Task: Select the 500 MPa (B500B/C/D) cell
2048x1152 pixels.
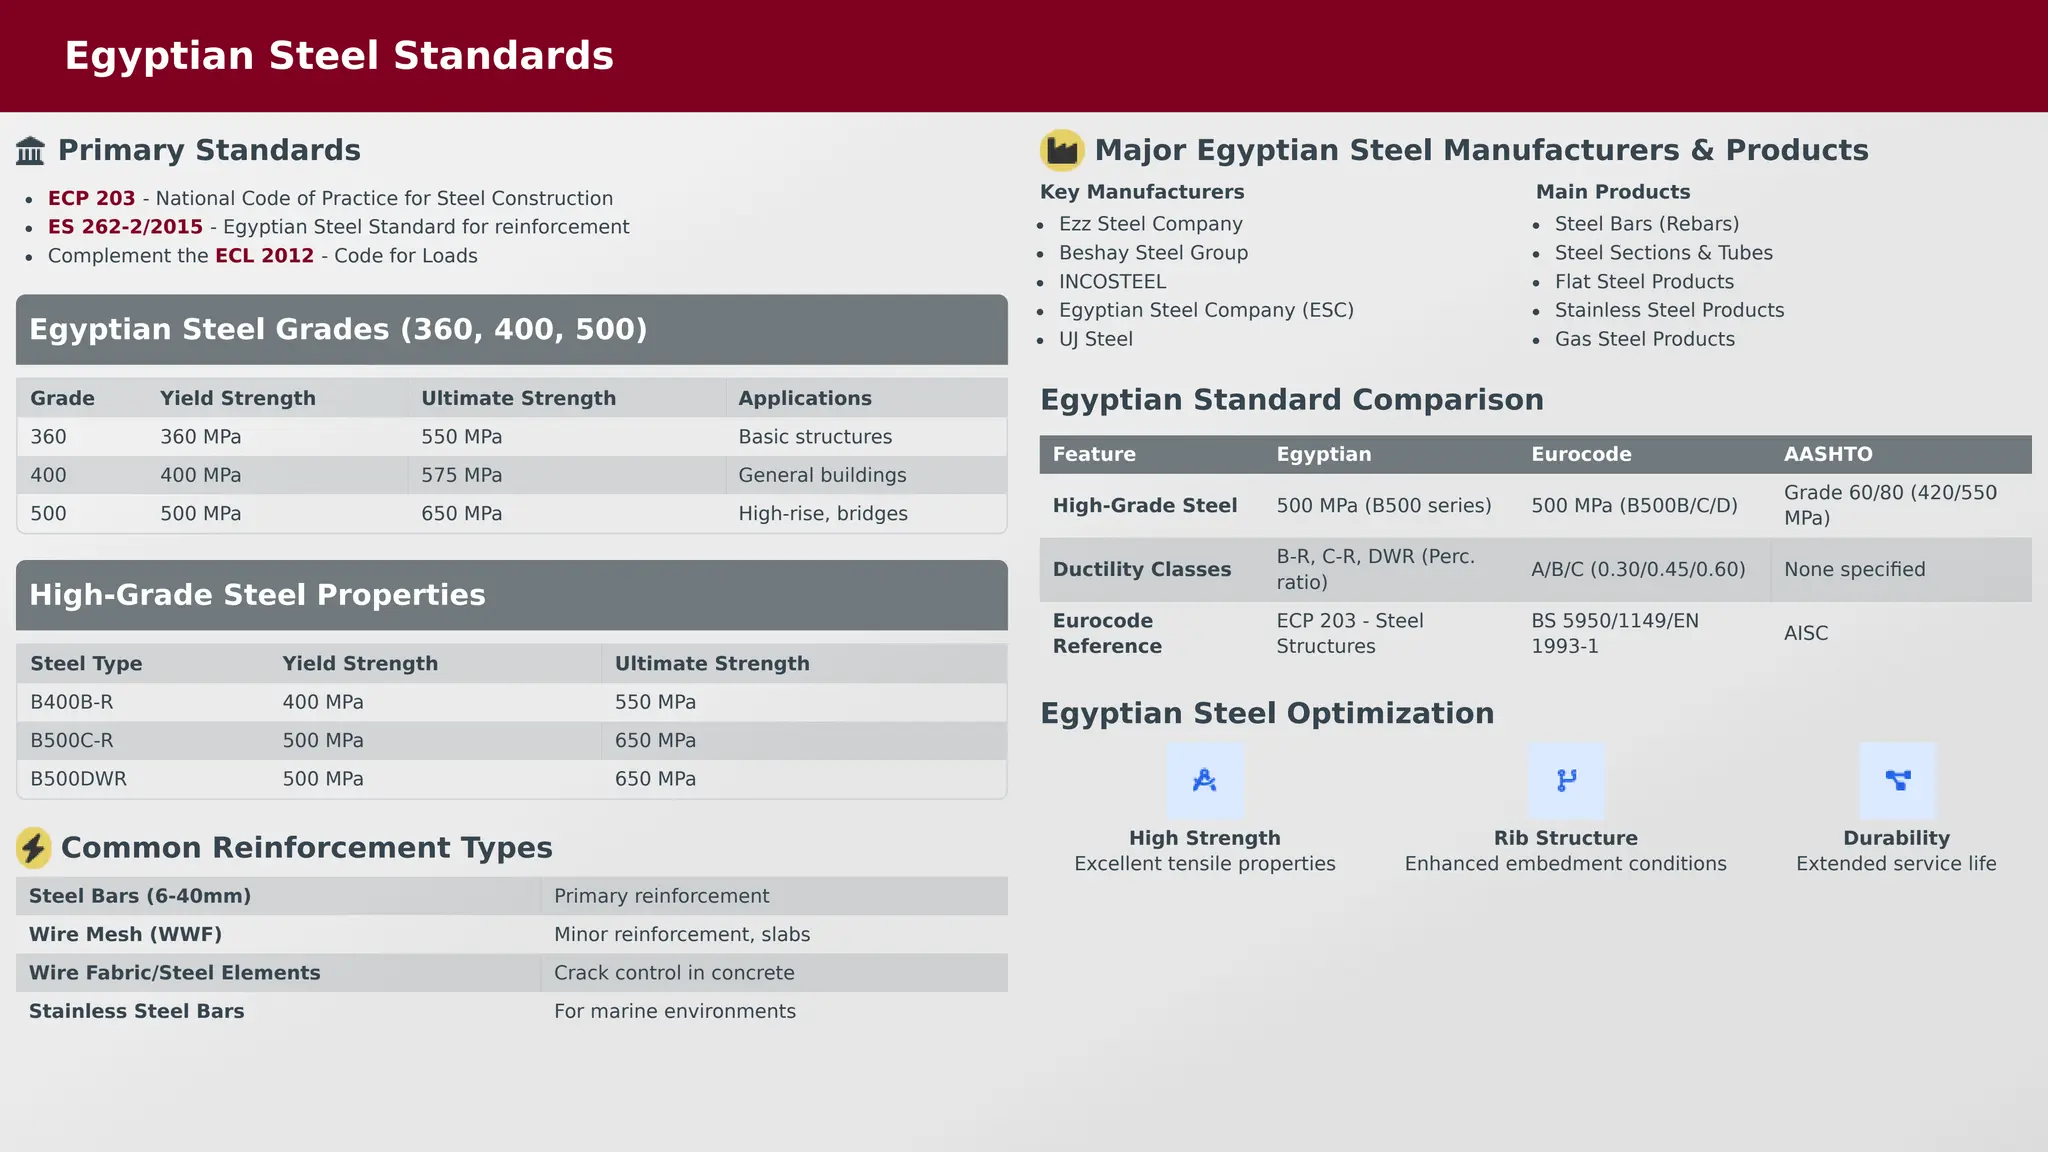Action: point(1634,506)
